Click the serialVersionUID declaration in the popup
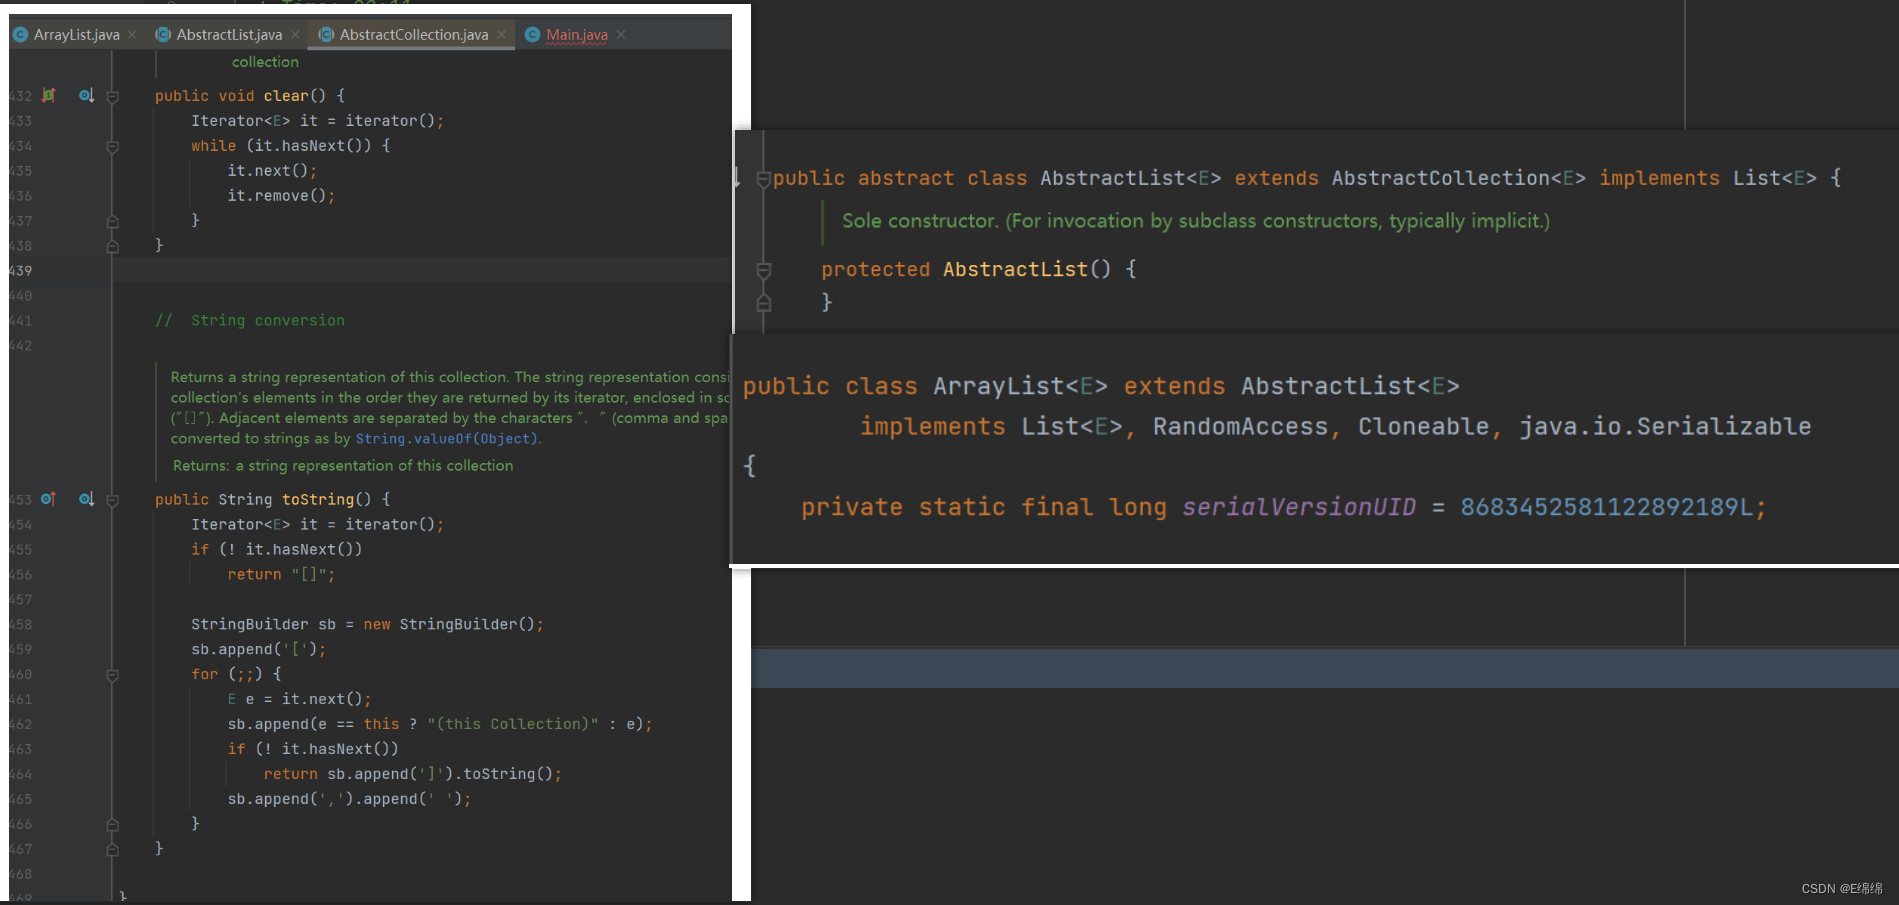The width and height of the screenshot is (1899, 905). tap(1299, 507)
